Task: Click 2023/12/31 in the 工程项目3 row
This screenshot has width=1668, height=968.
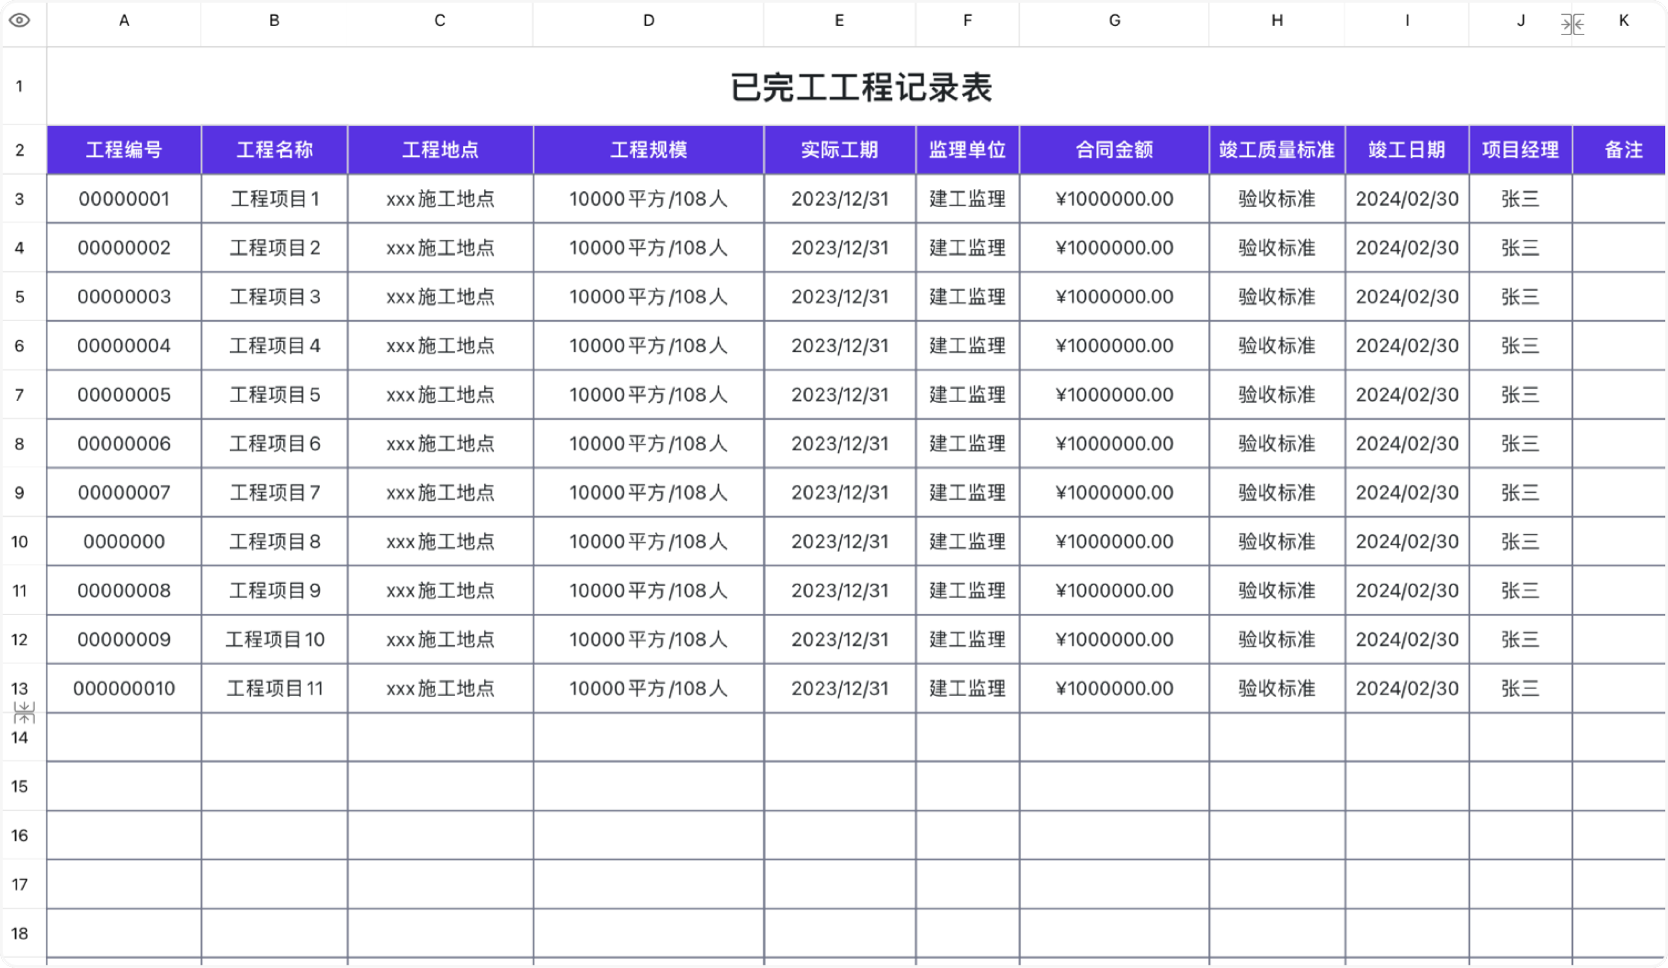Action: click(x=839, y=297)
